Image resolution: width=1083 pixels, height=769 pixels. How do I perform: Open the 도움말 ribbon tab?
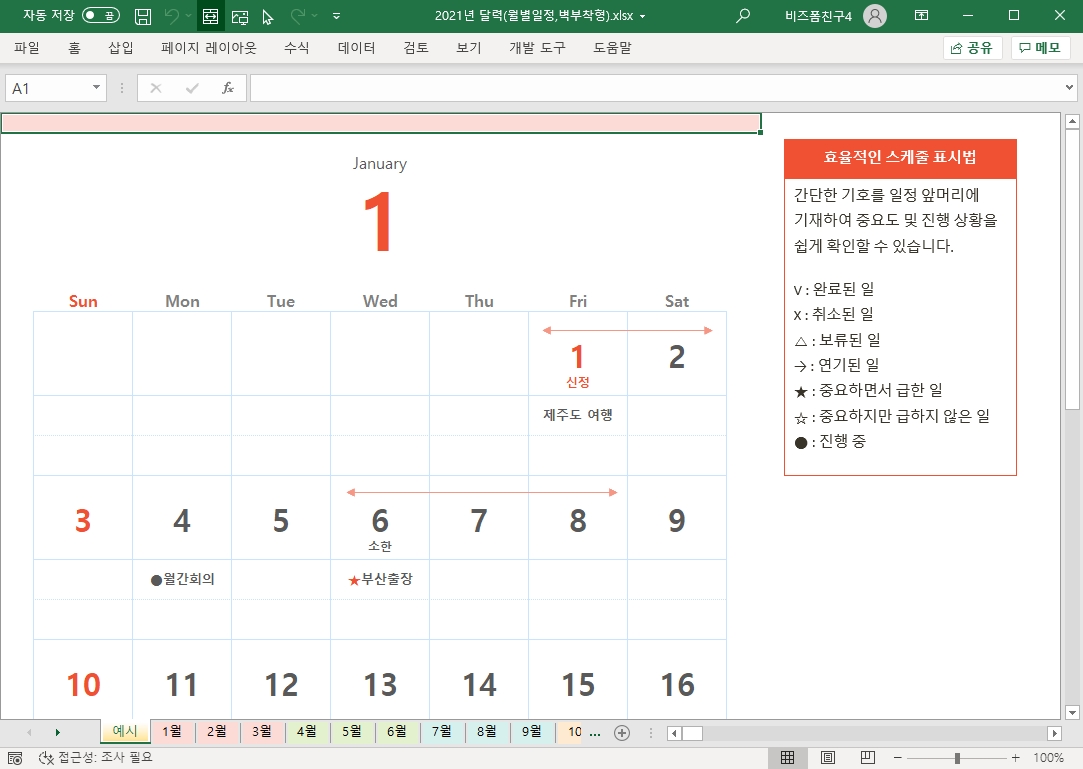pos(612,48)
